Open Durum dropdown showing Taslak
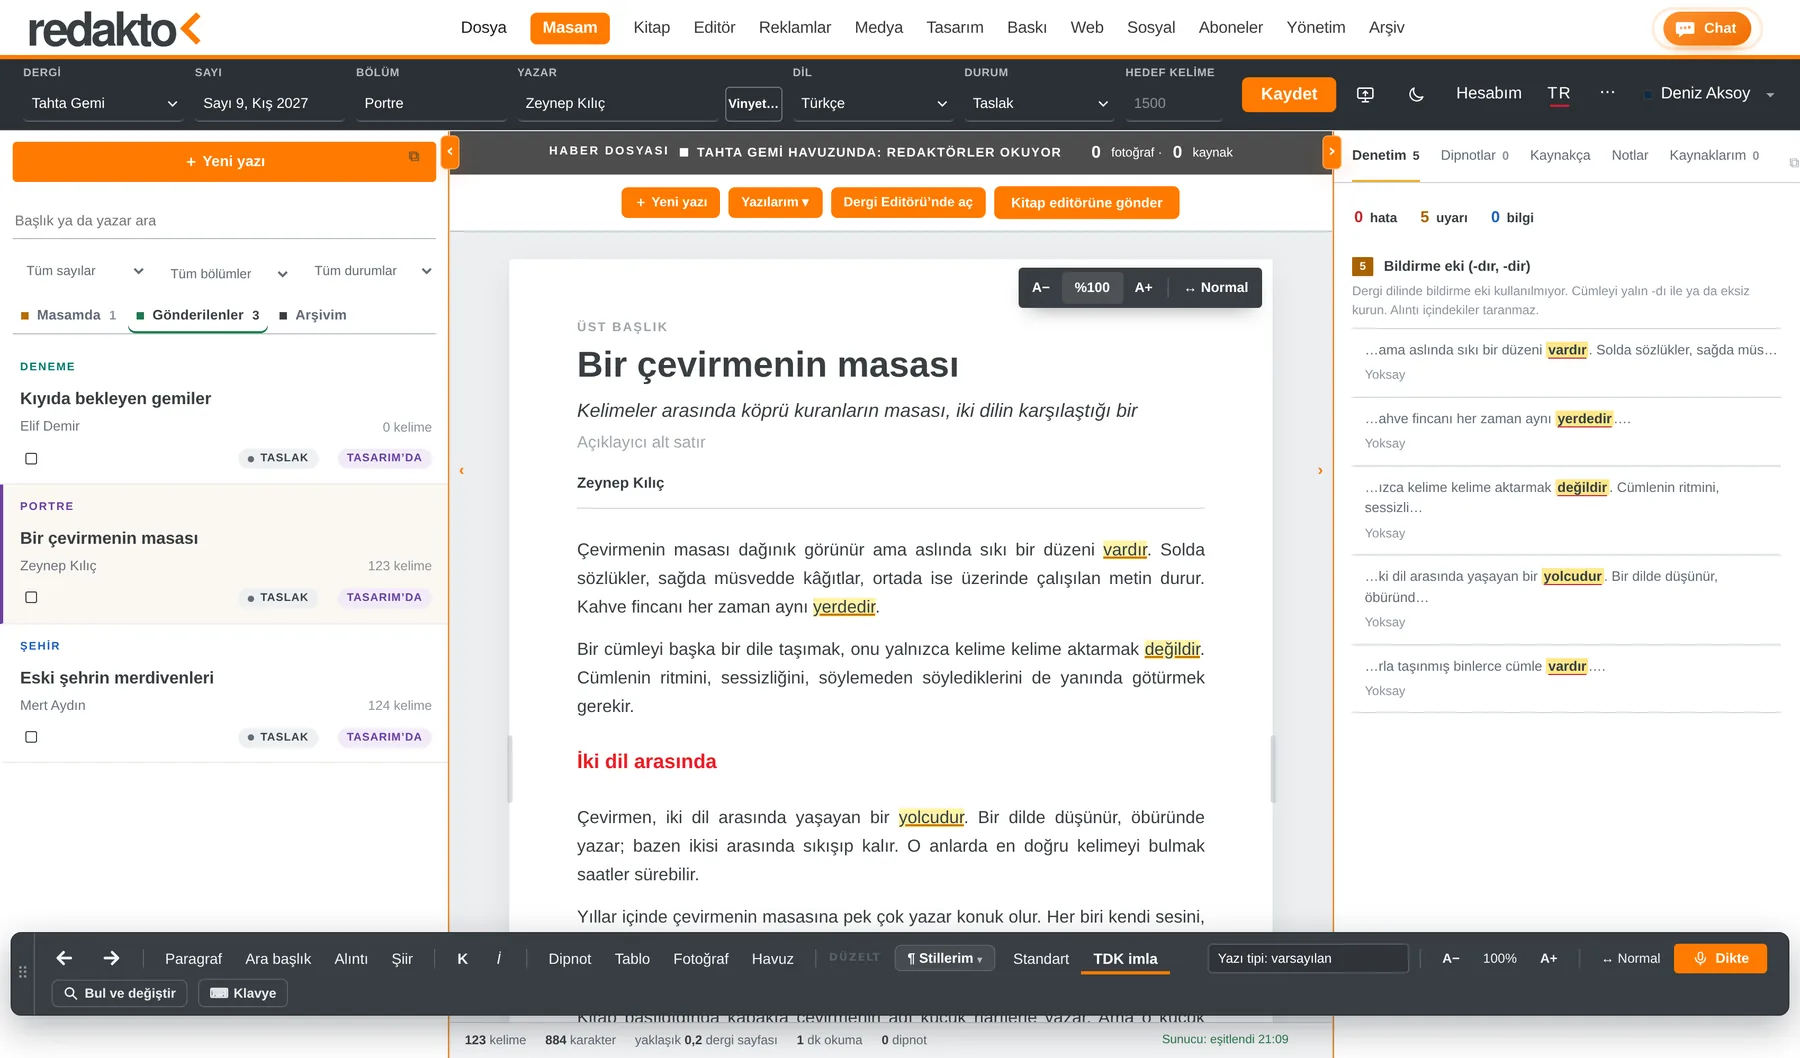Image resolution: width=1800 pixels, height=1058 pixels. 1039,103
